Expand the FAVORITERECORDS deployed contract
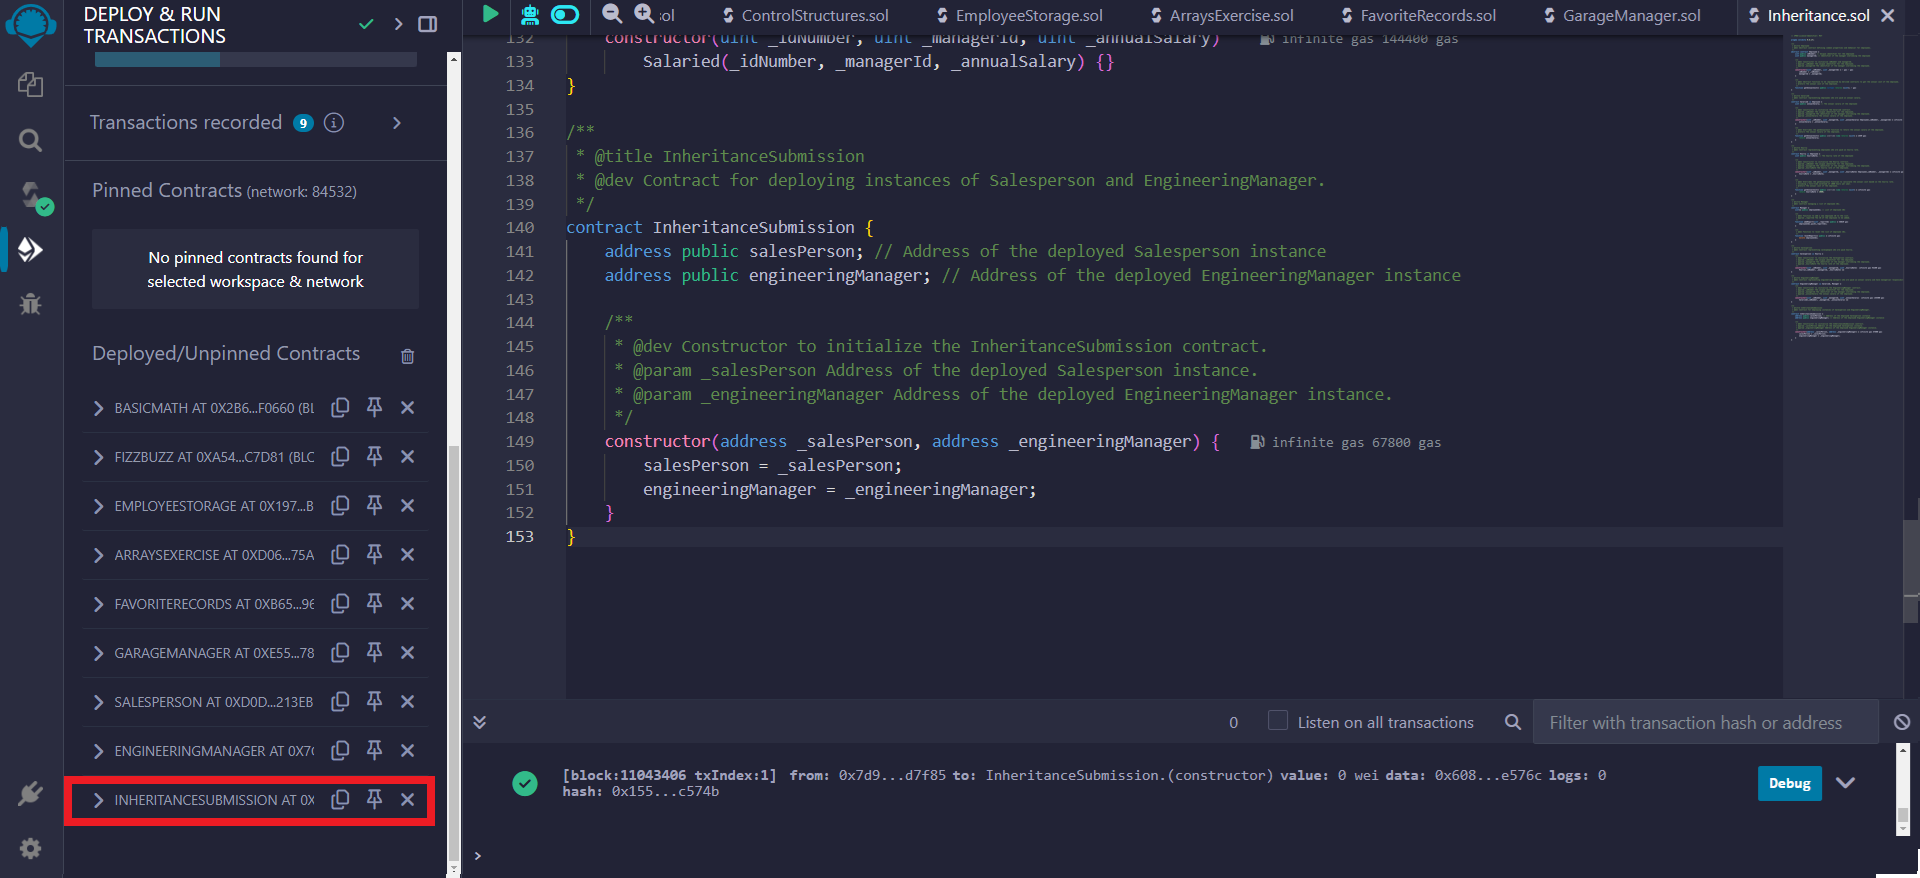The height and width of the screenshot is (878, 1920). (x=98, y=604)
